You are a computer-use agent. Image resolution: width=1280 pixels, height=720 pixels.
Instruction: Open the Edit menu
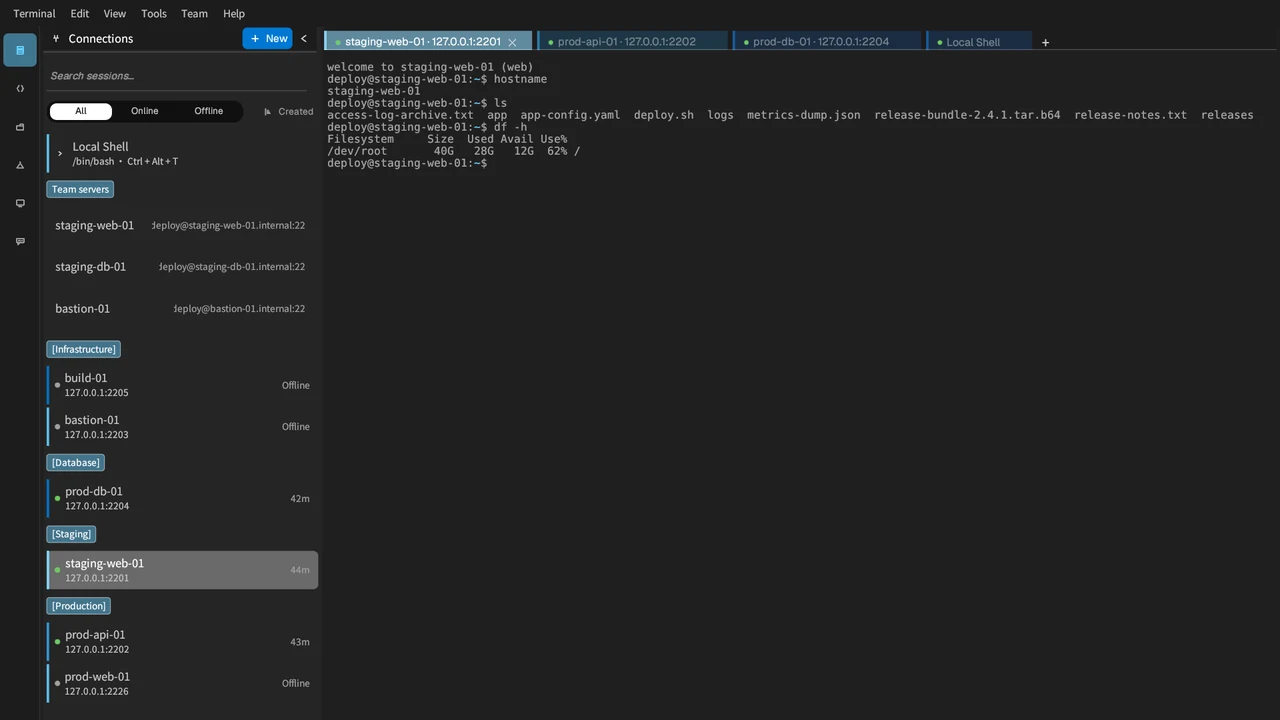[80, 14]
